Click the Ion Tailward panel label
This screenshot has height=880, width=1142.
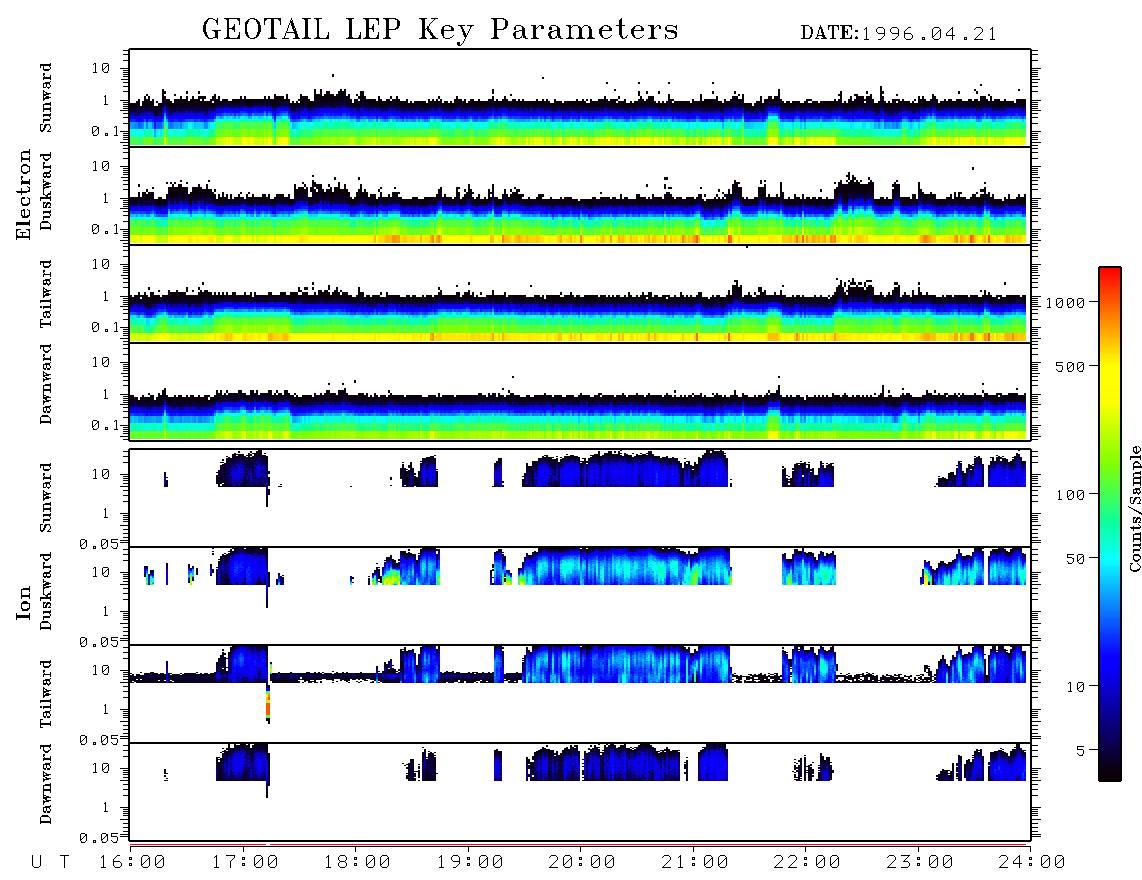click(46, 694)
